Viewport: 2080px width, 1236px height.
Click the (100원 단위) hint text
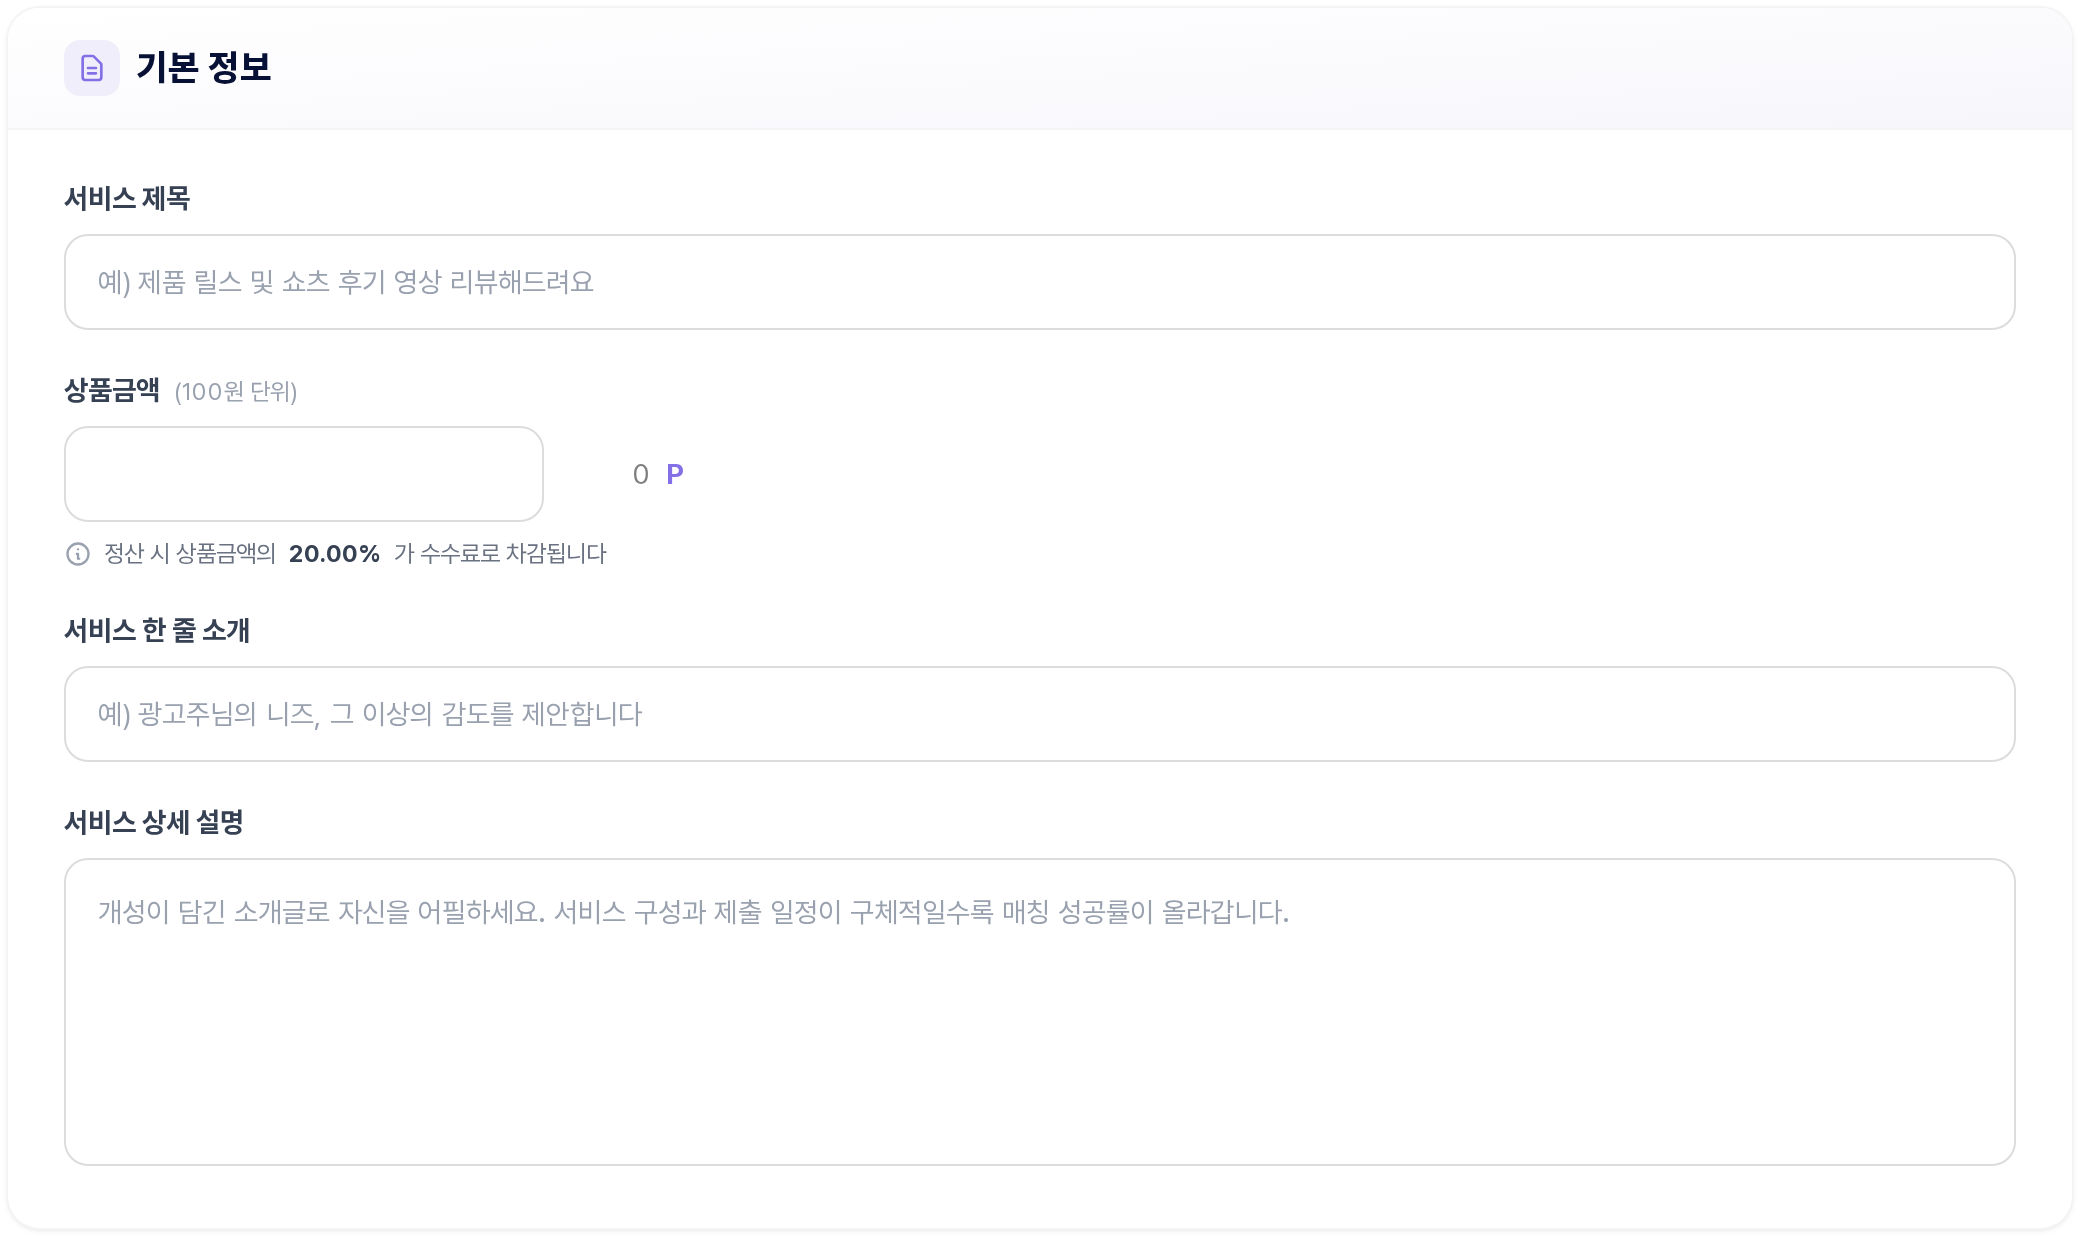[x=236, y=392]
